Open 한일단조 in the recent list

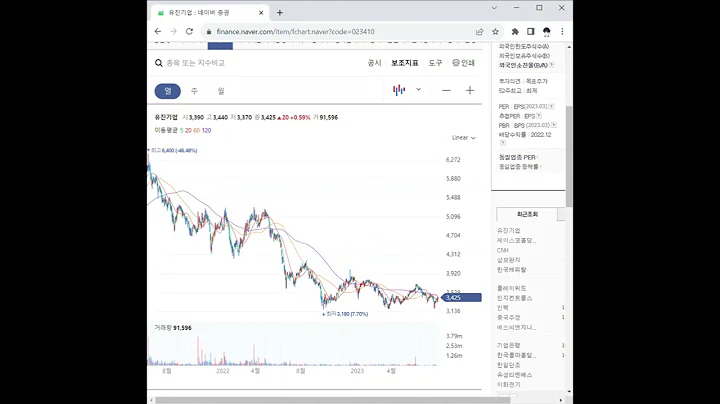(x=508, y=365)
